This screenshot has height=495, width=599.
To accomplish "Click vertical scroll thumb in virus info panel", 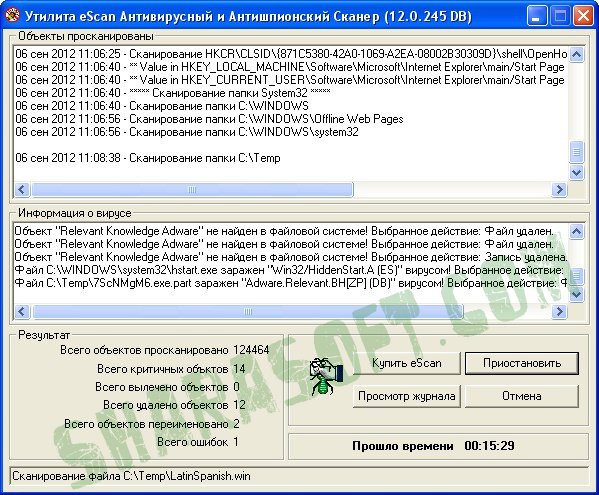I will click(x=576, y=276).
